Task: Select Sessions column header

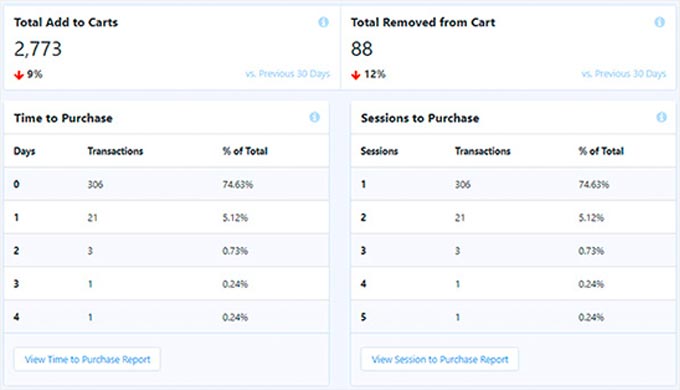Action: [379, 151]
